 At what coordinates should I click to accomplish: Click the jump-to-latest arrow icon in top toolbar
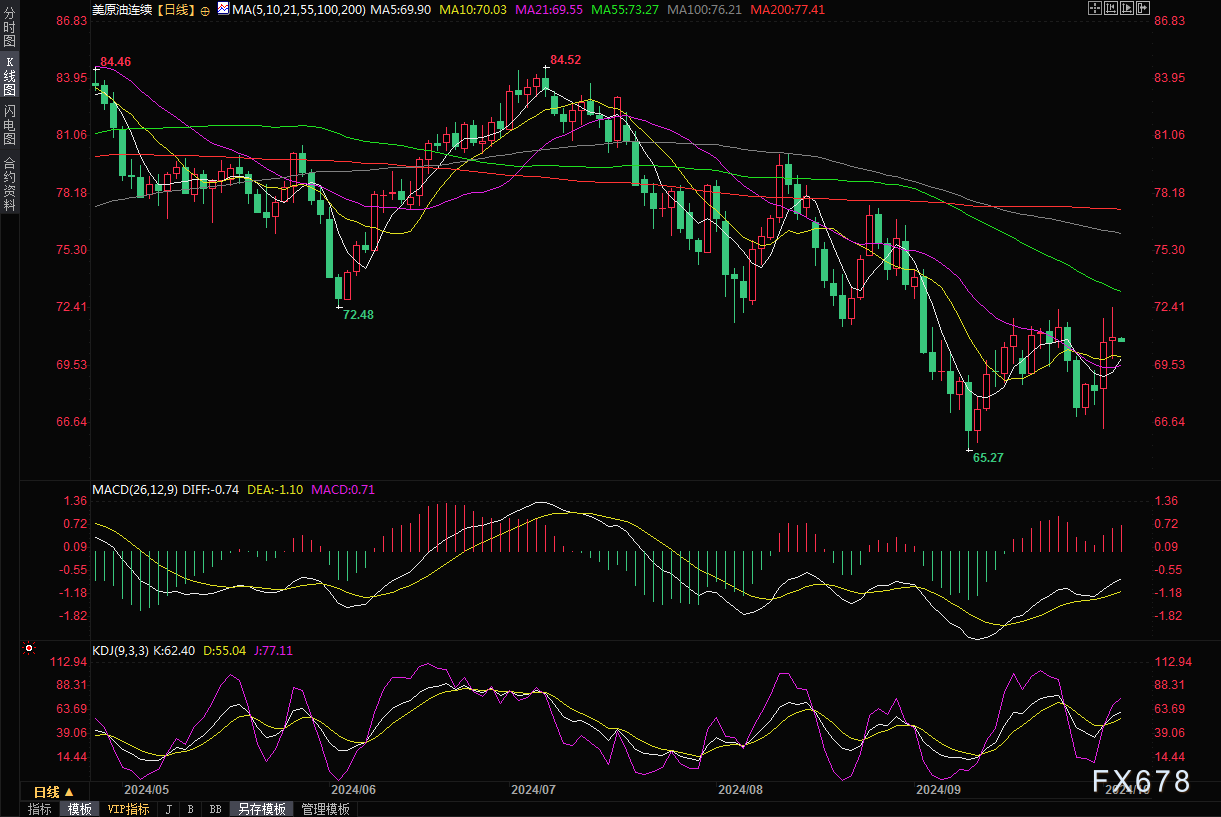pyautogui.click(x=1143, y=8)
